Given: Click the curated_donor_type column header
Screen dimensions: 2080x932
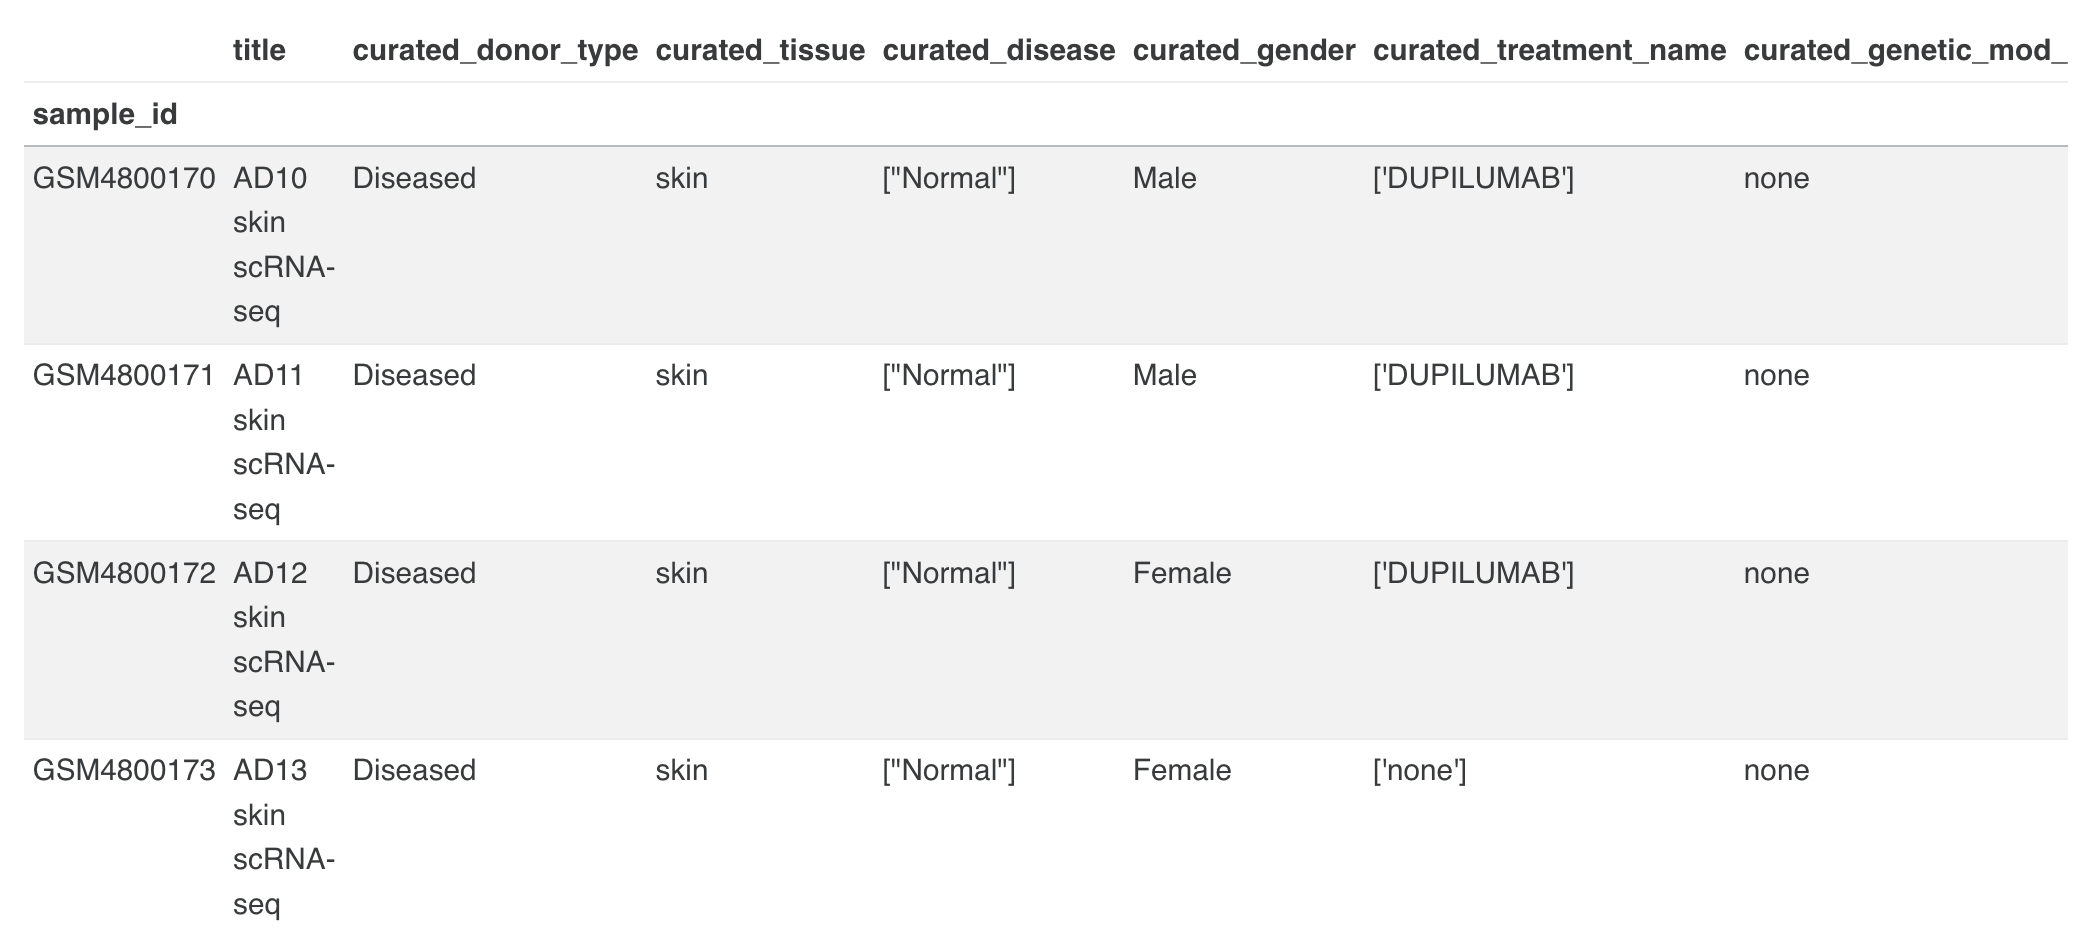Looking at the screenshot, I should (x=495, y=50).
